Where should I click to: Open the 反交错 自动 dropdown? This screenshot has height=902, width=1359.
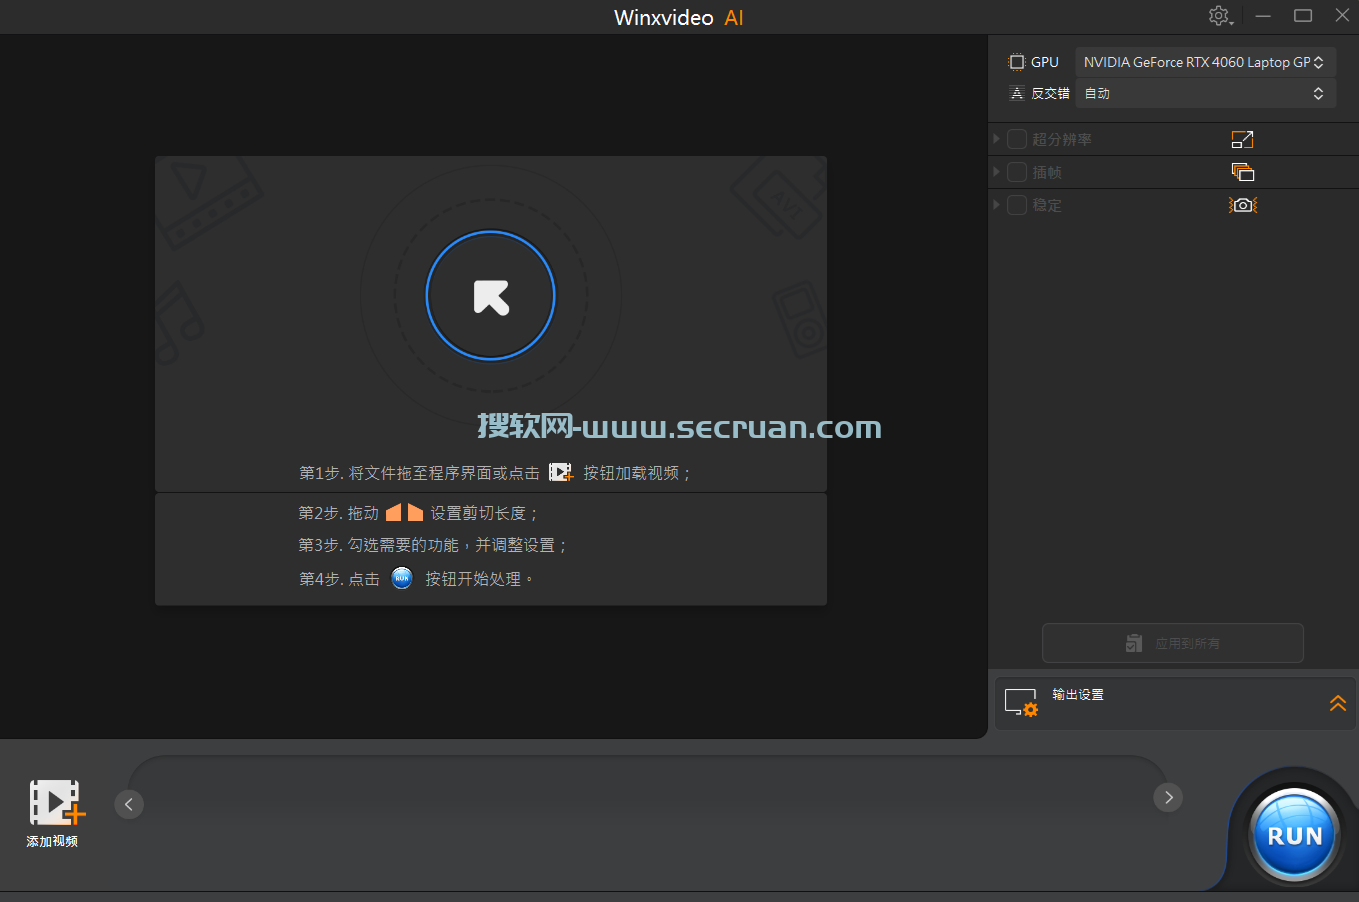point(1205,93)
